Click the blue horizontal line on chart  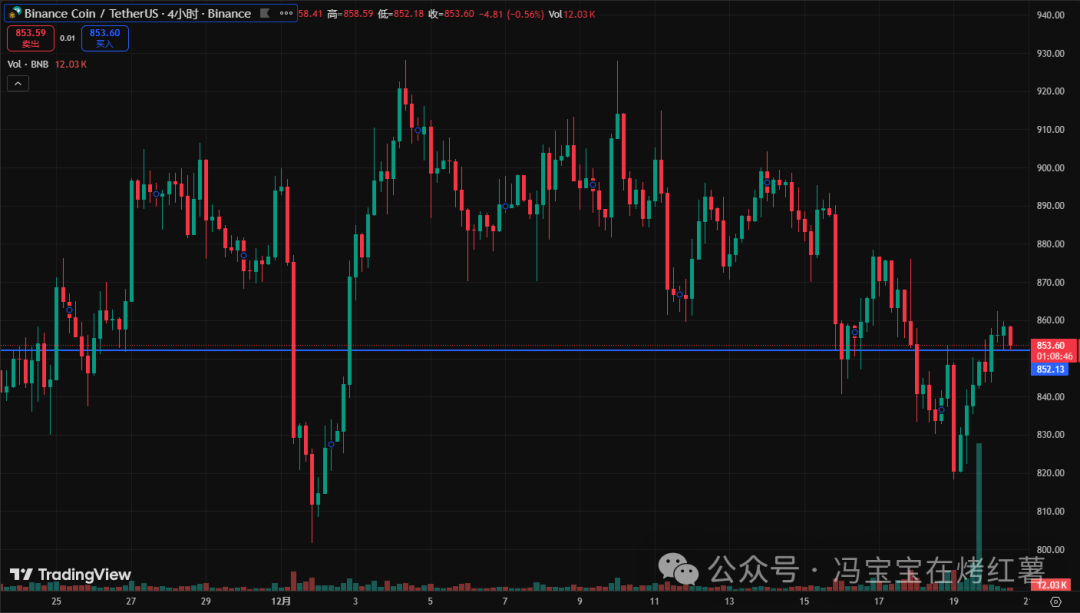500,350
